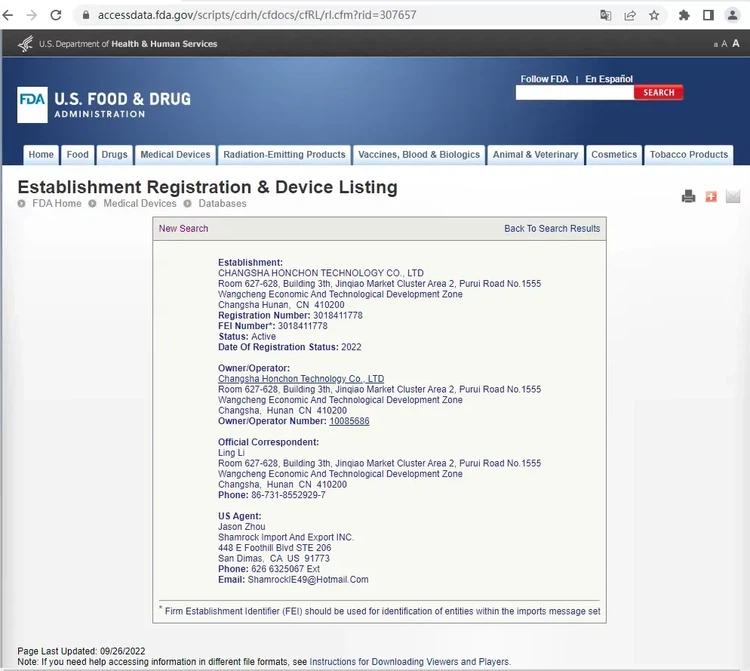The height and width of the screenshot is (671, 750).
Task: Select the Tobacco Products tab
Action: 688,155
